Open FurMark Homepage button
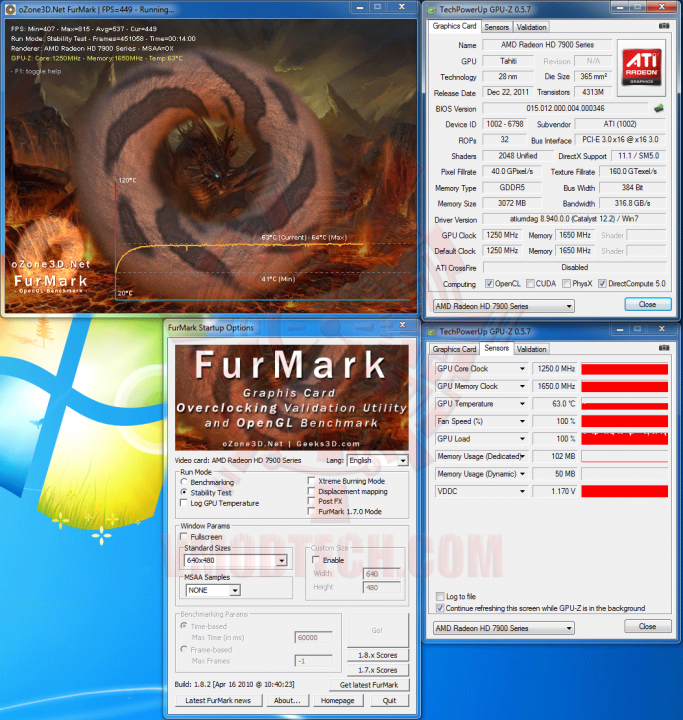 pyautogui.click(x=338, y=700)
